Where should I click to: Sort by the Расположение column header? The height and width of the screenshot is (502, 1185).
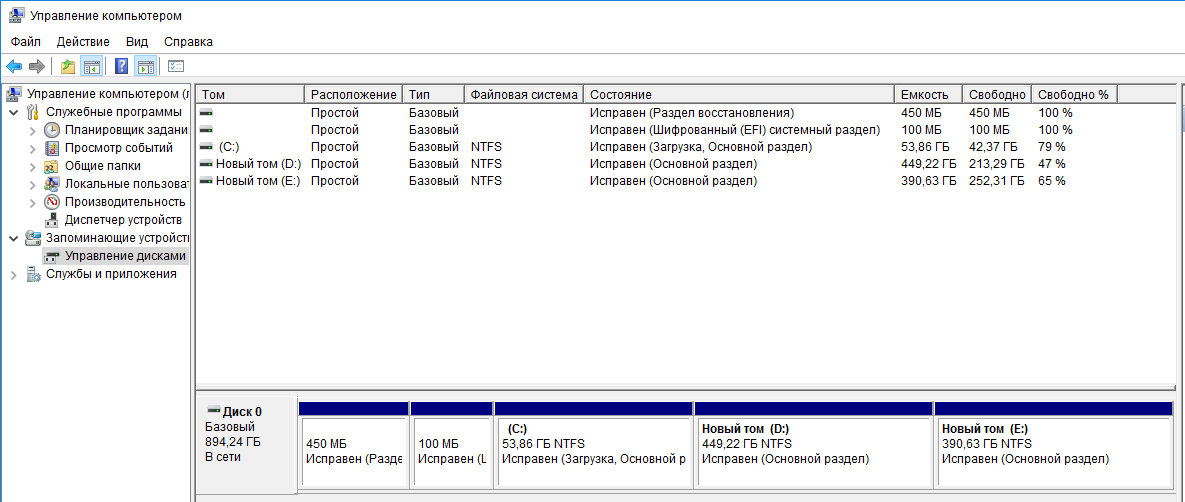tap(354, 95)
